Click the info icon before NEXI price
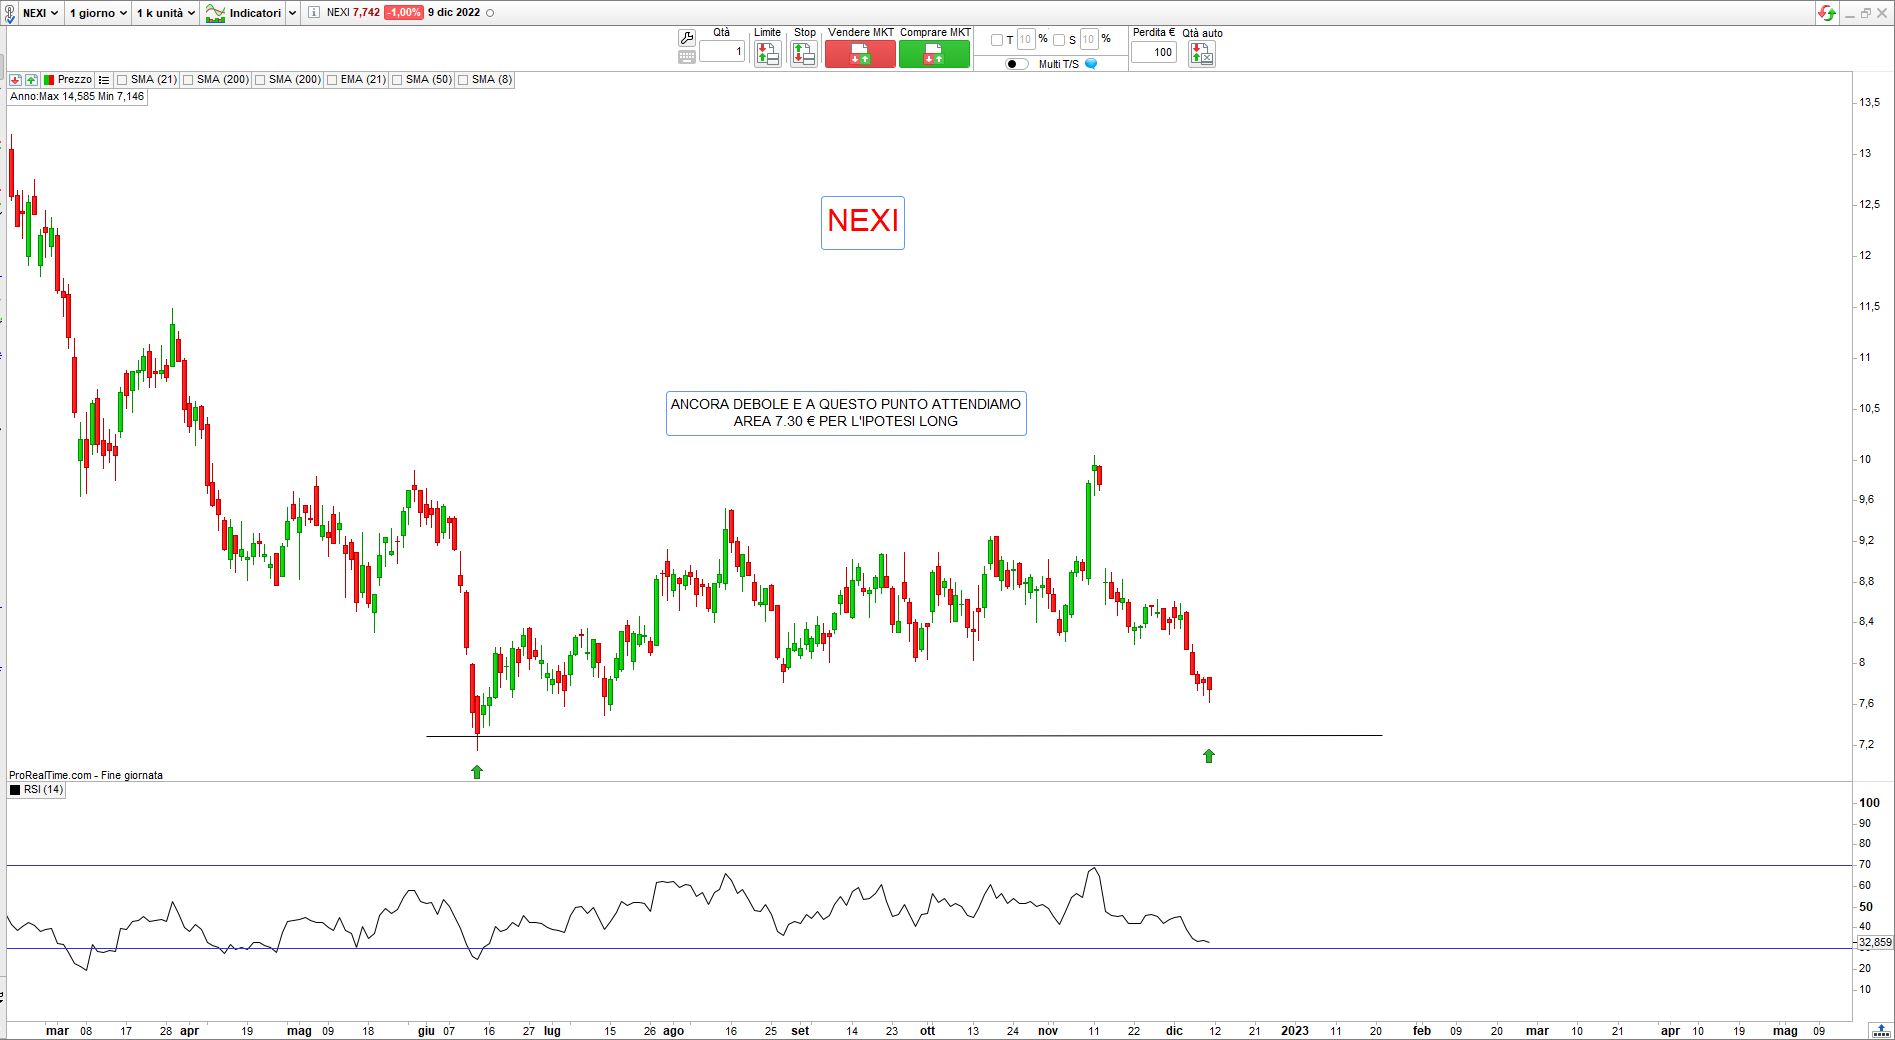Screen dimensions: 1895x1040 [314, 13]
